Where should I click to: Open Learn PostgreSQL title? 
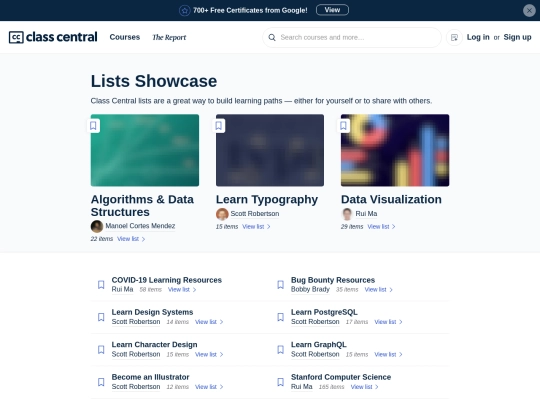pyautogui.click(x=324, y=312)
